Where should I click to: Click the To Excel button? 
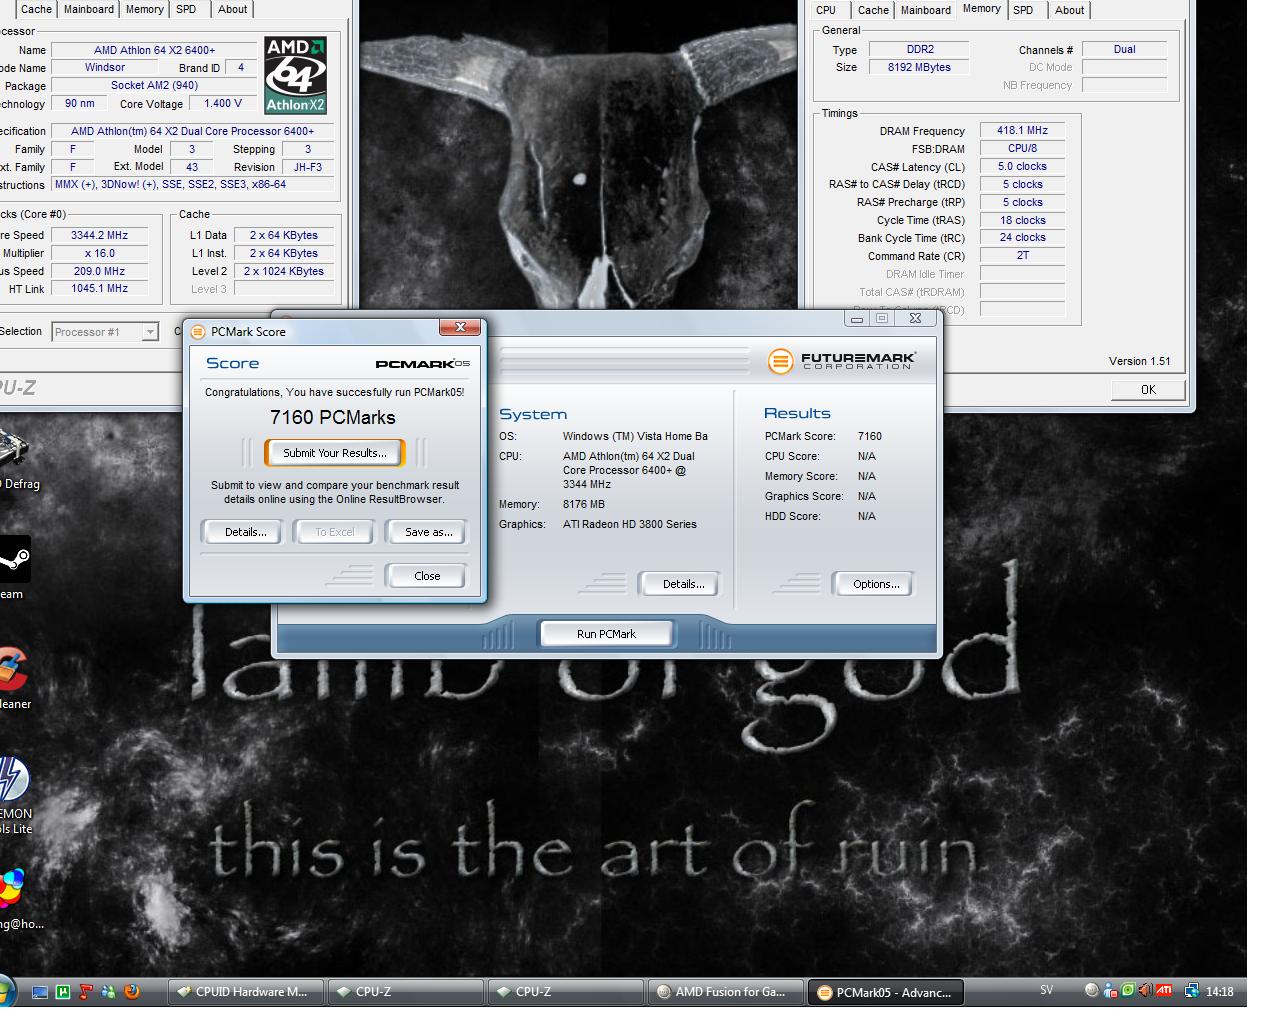pos(335,532)
